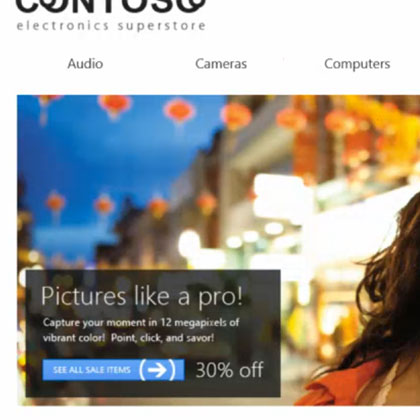Click the 30% off text
420x420 pixels.
(x=230, y=370)
